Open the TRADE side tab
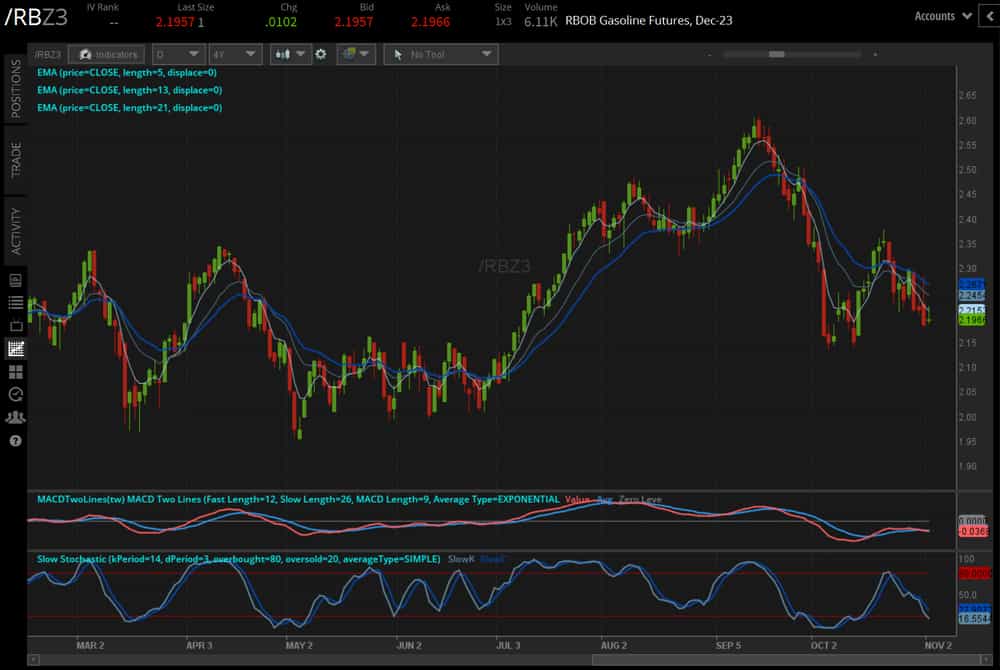 [15, 160]
